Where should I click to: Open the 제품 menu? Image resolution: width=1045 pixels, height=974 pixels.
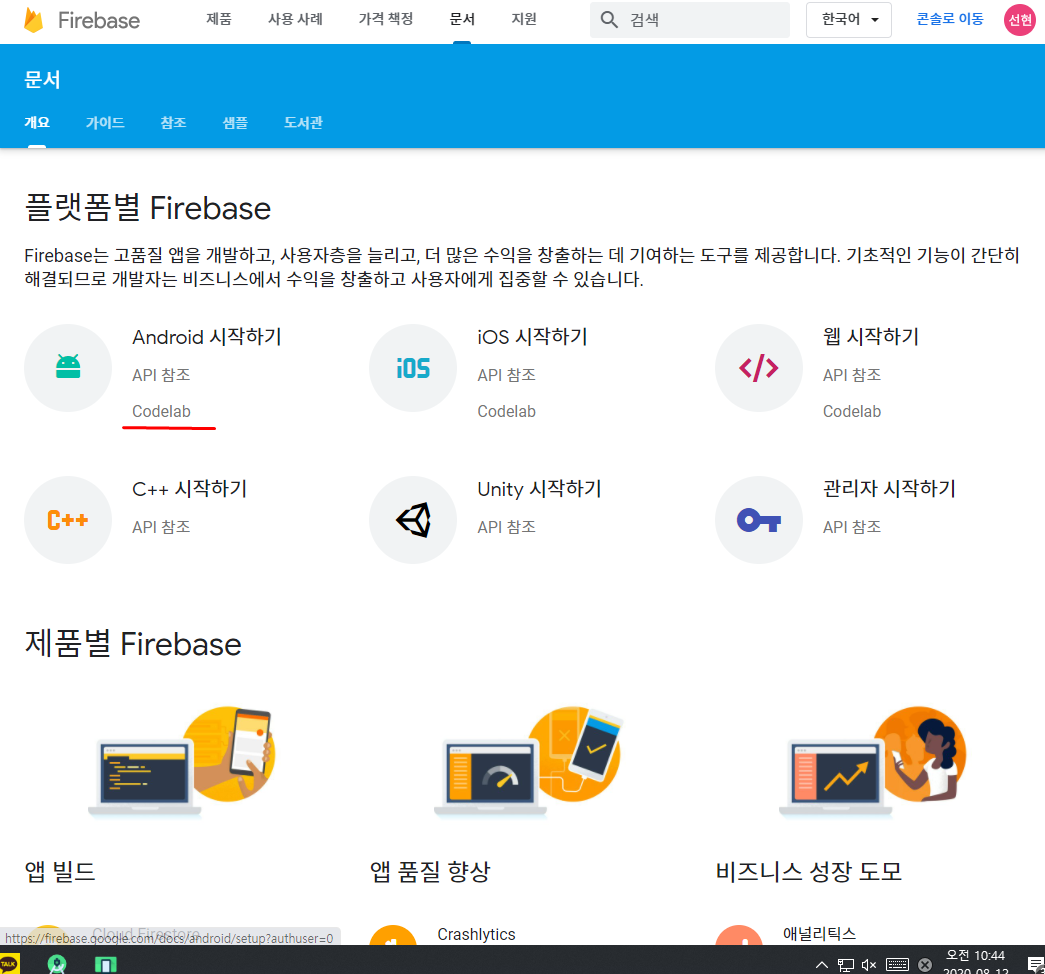(x=219, y=19)
